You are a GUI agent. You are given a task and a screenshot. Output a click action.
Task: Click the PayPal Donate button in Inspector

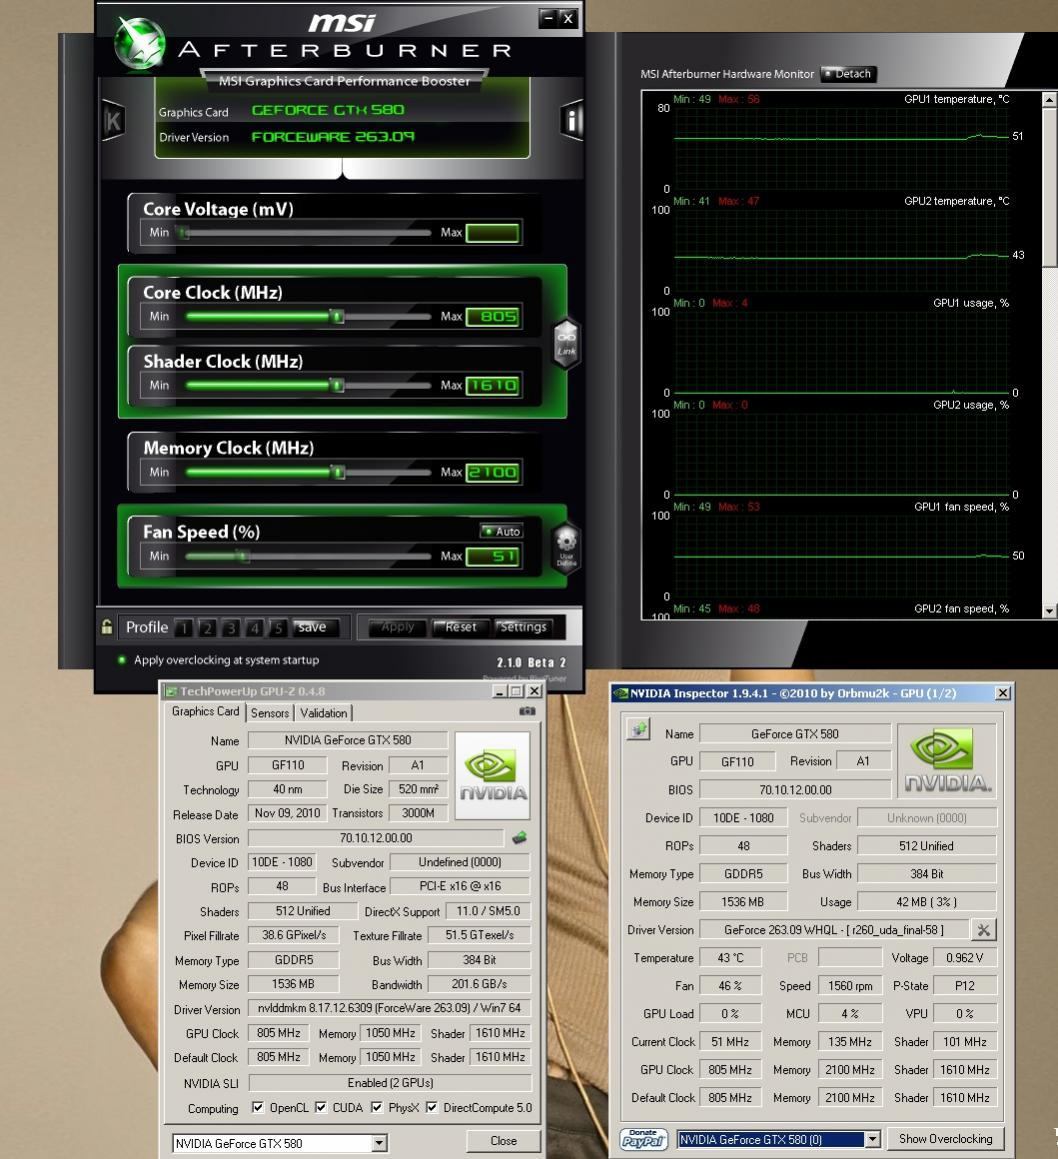click(x=643, y=1138)
